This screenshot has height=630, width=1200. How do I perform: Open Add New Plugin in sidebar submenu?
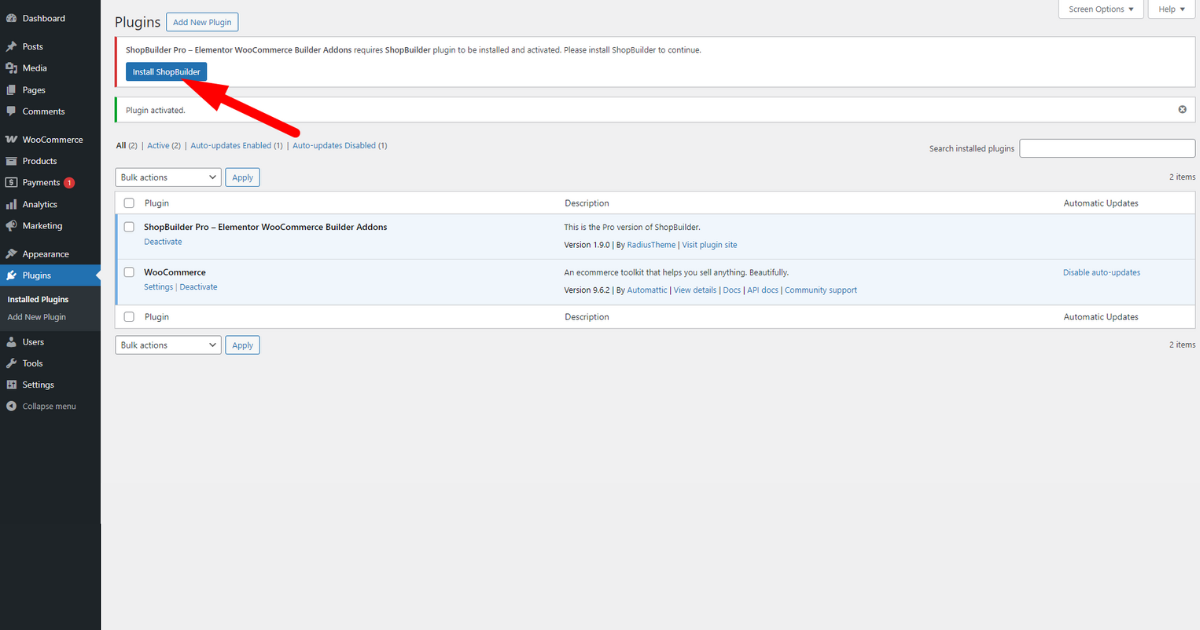37,317
